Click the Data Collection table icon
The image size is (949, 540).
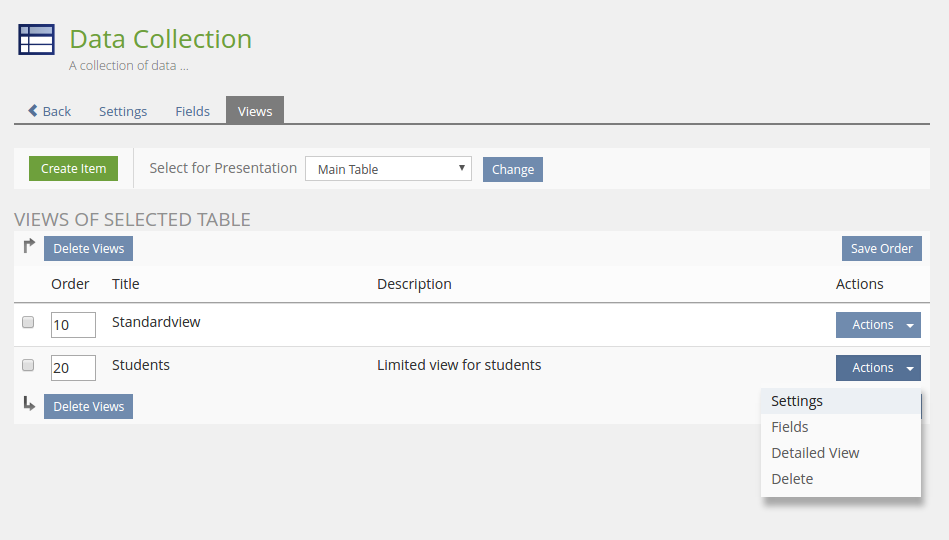37,40
